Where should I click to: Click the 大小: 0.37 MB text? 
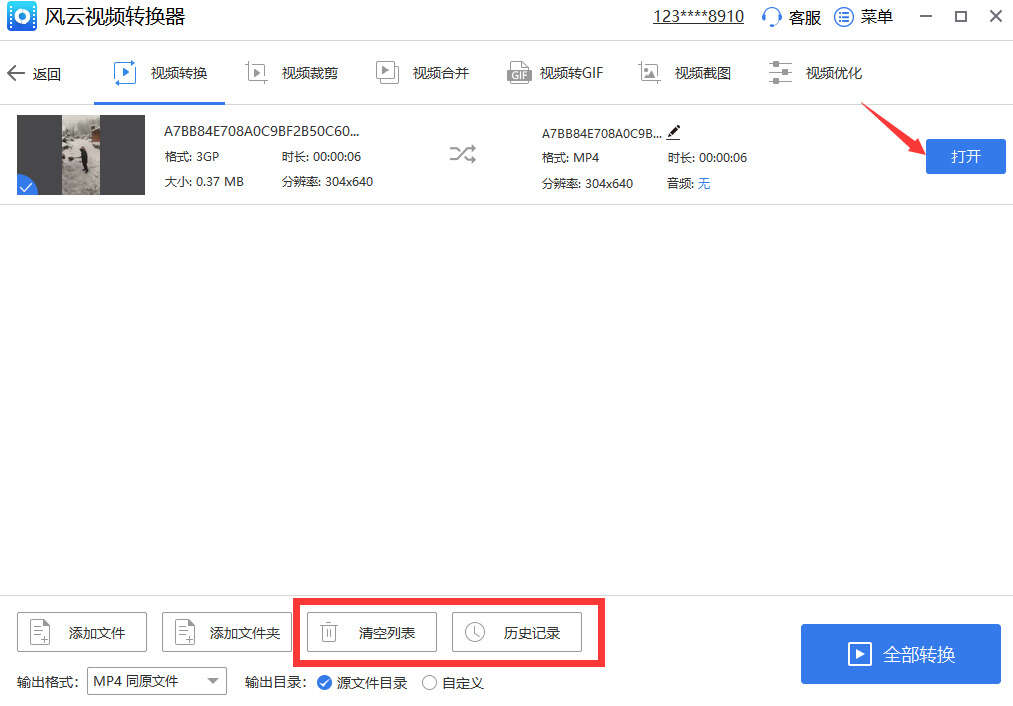click(x=204, y=182)
